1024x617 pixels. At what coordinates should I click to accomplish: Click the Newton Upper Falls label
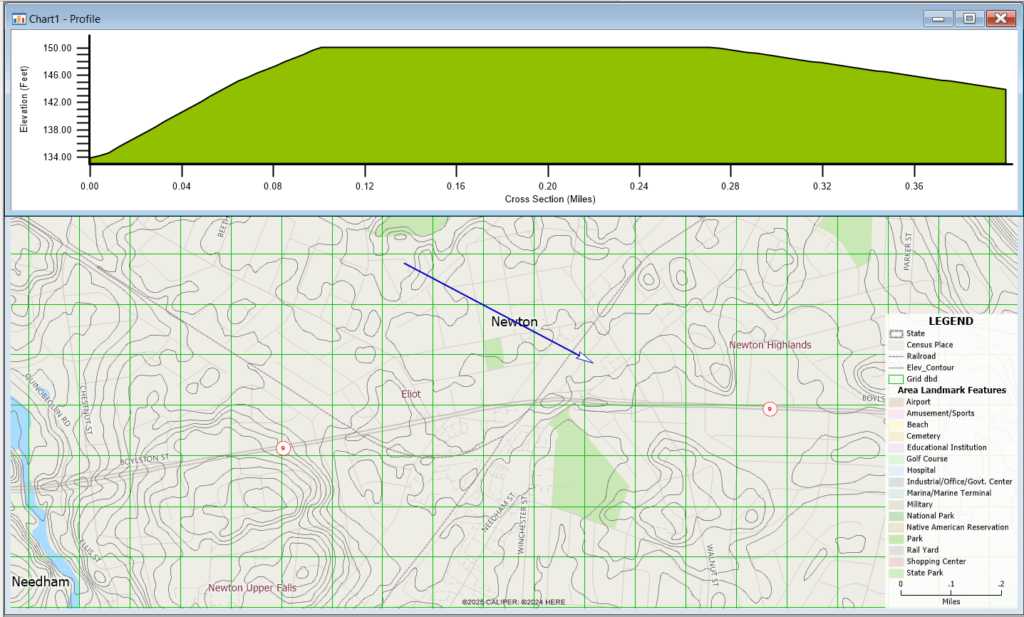click(252, 588)
